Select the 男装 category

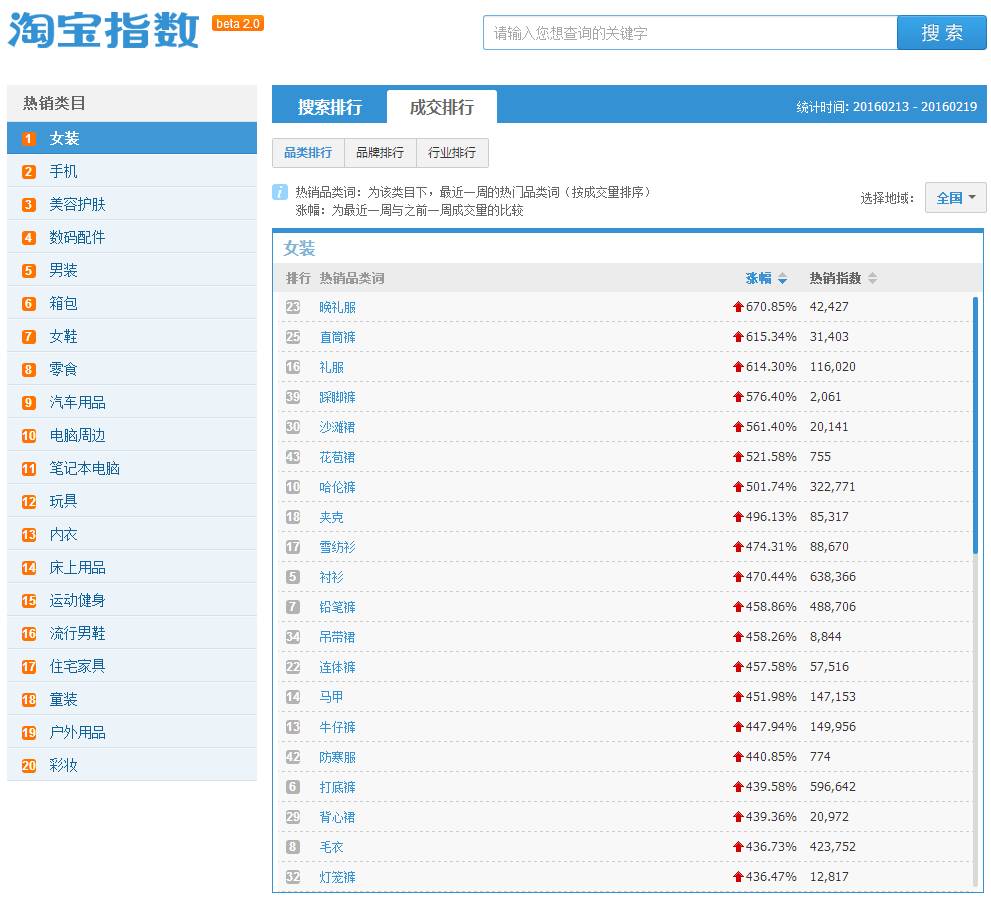(132, 270)
